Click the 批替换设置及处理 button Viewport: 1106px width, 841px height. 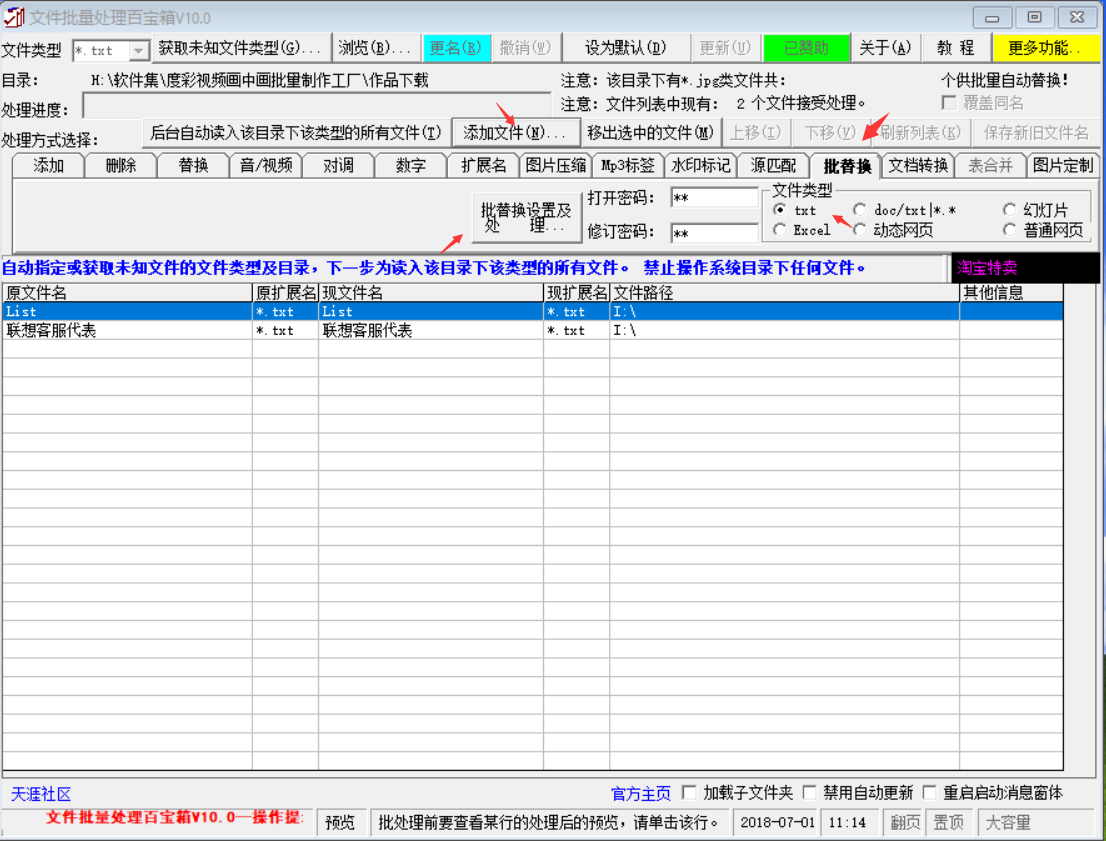coord(527,216)
